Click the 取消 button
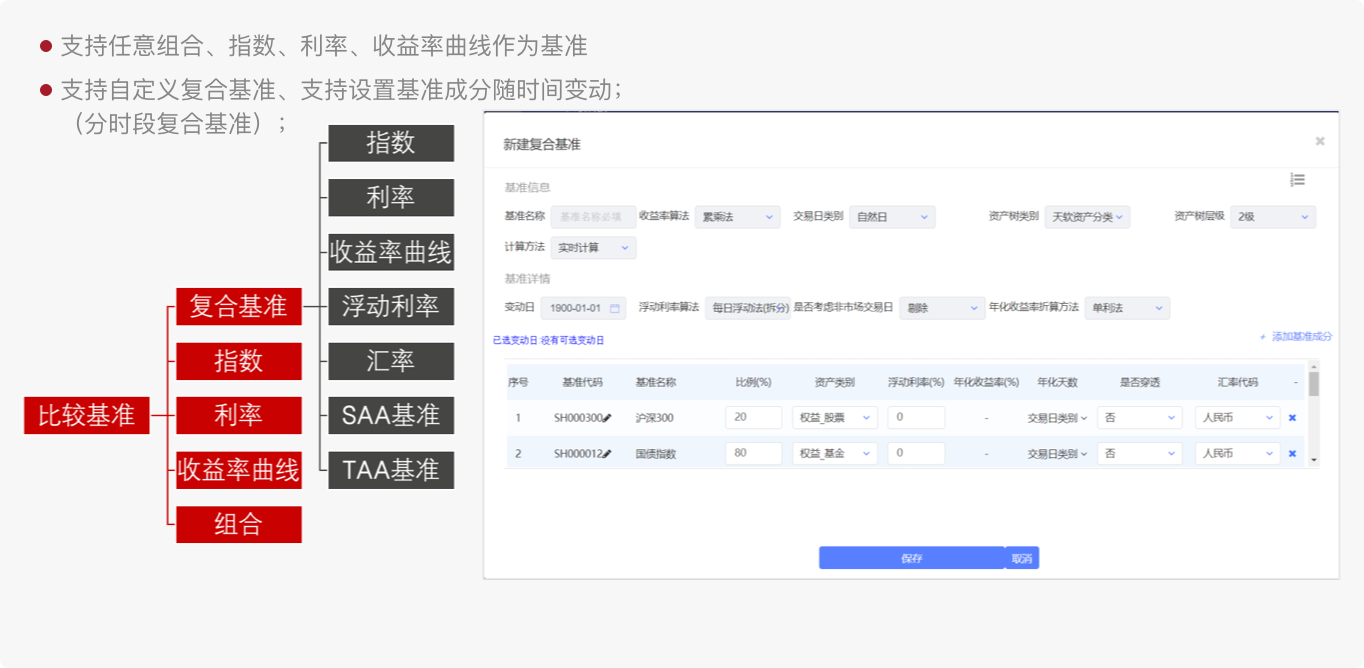This screenshot has width=1364, height=668. coord(1021,558)
